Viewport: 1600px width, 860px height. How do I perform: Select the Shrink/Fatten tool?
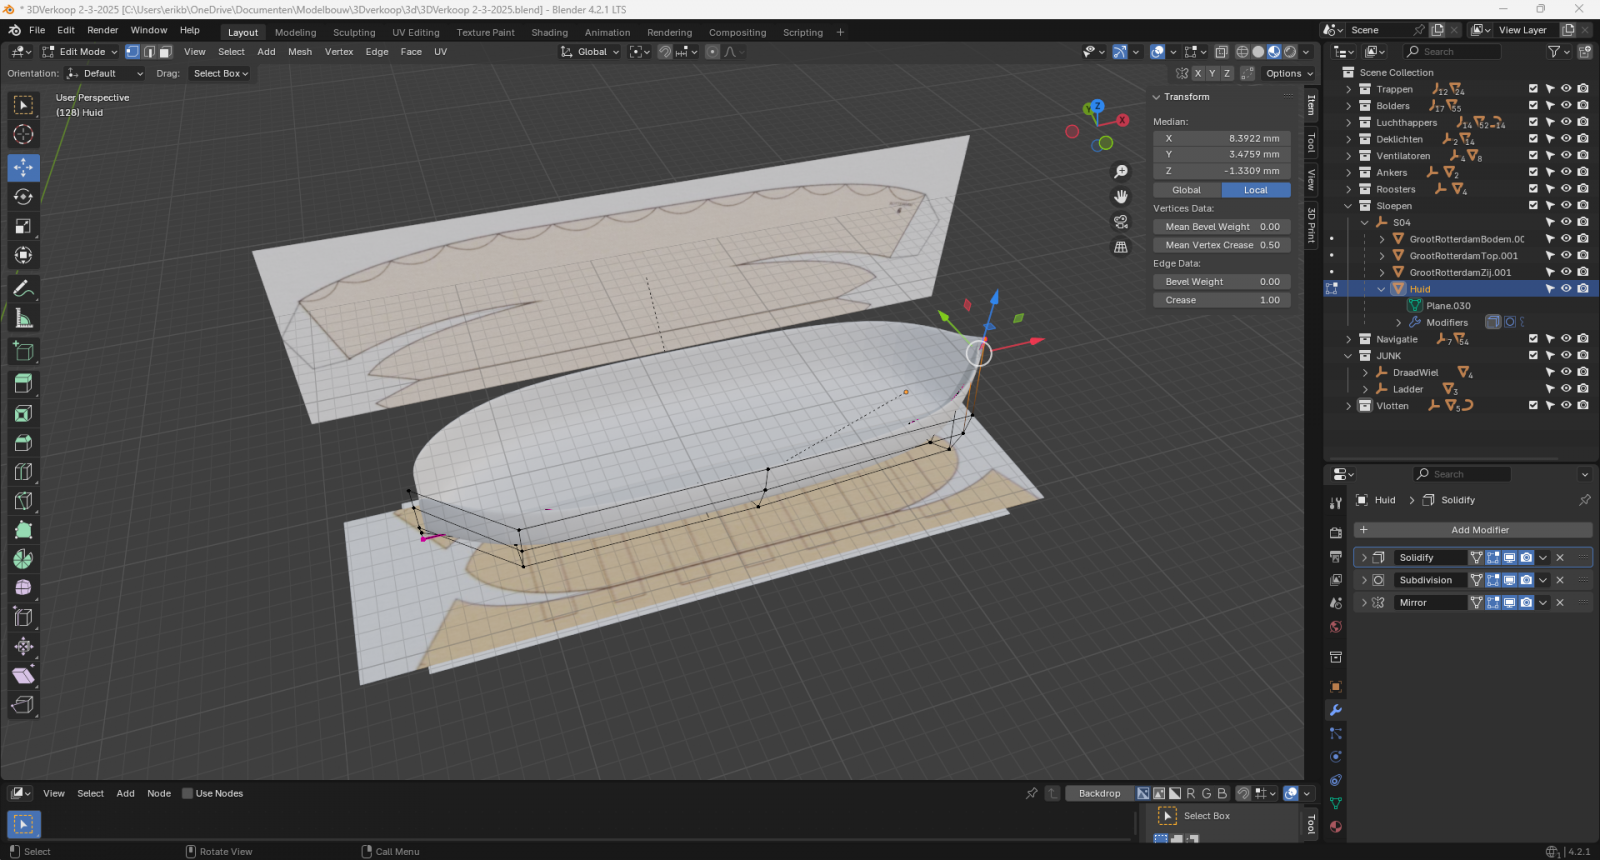pos(23,646)
